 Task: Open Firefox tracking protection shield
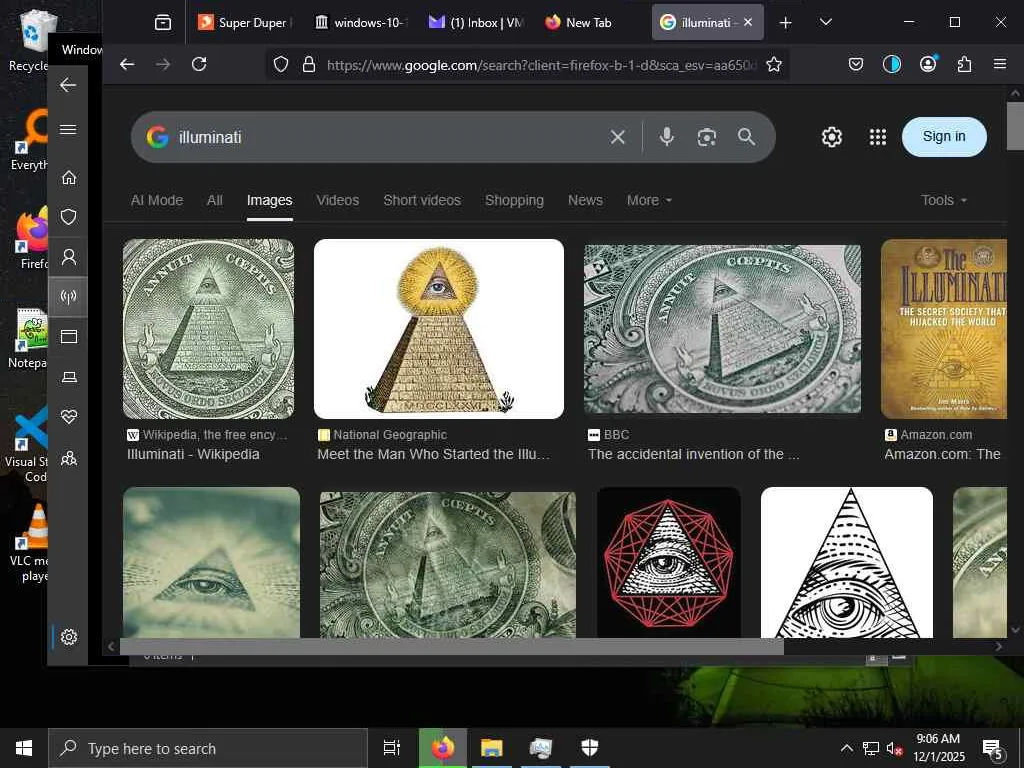(x=281, y=64)
